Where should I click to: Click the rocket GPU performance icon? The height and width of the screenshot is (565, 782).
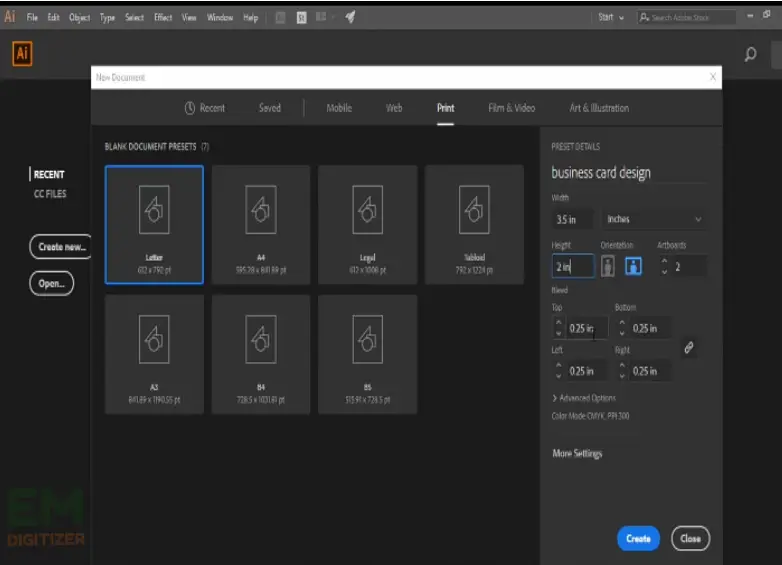(x=350, y=17)
